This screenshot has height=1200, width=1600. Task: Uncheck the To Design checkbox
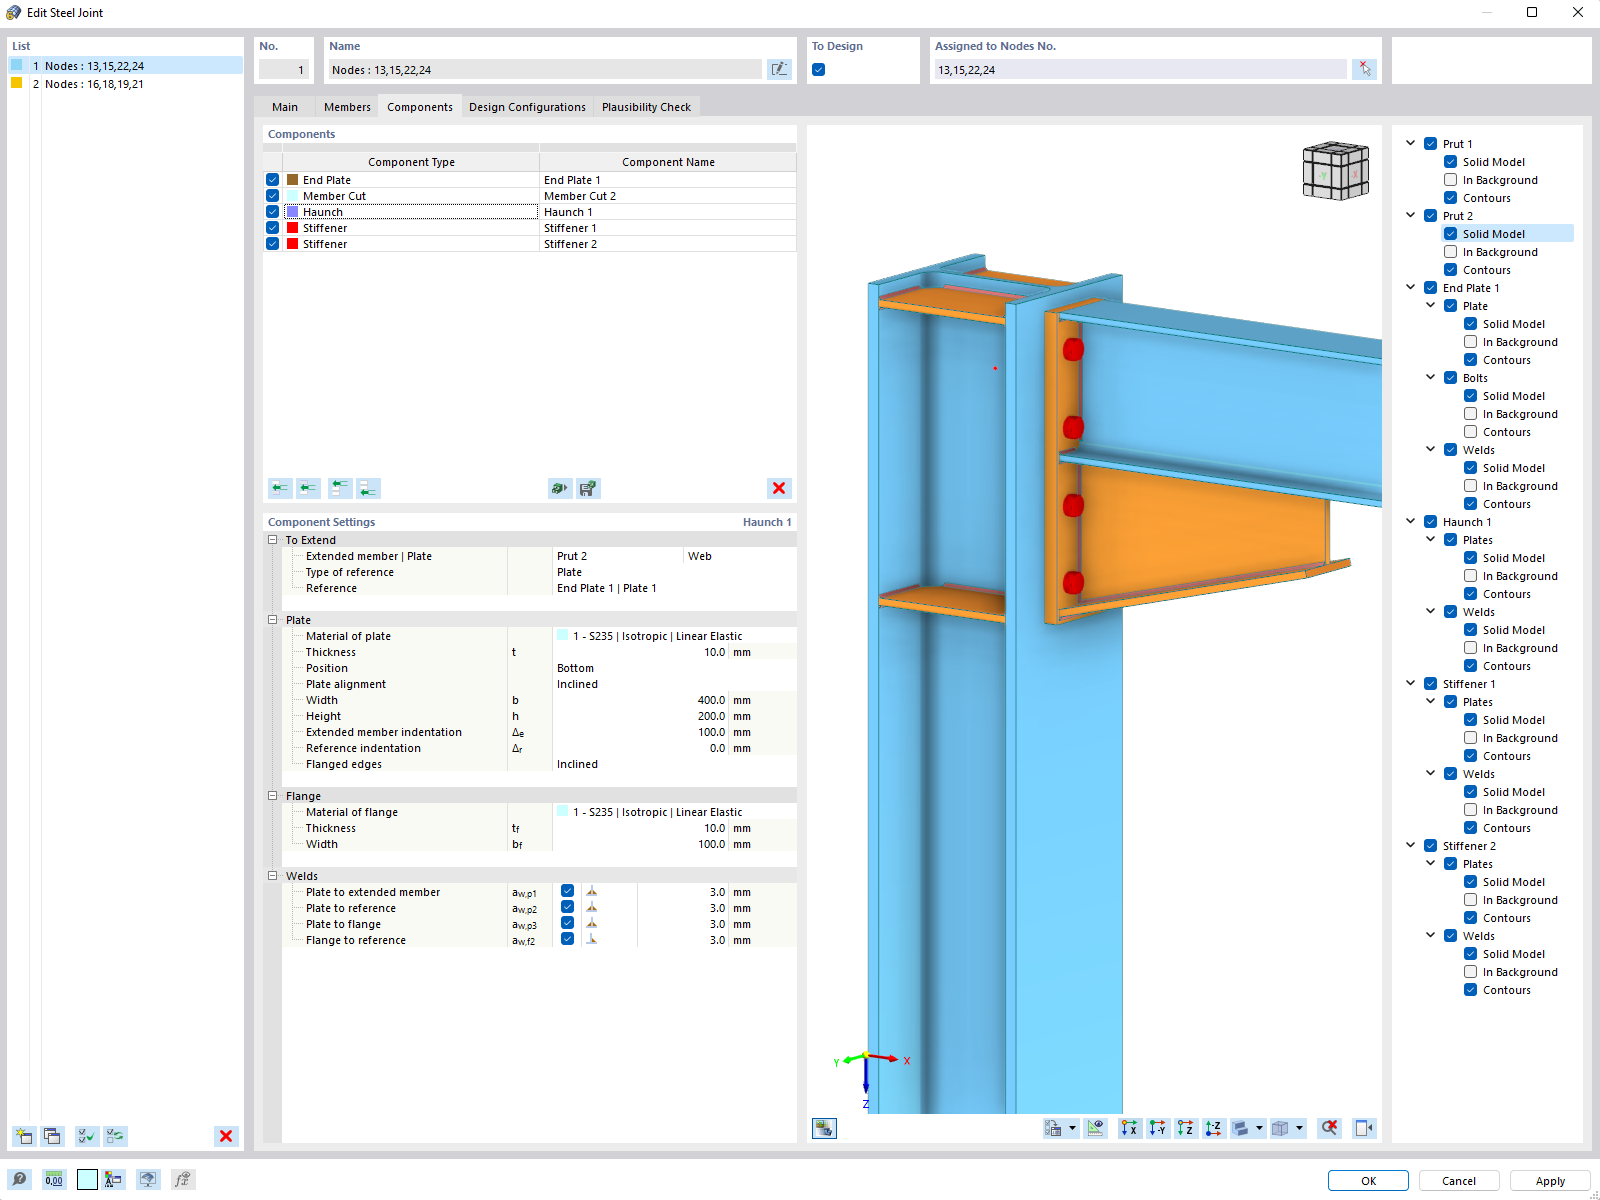pyautogui.click(x=818, y=70)
